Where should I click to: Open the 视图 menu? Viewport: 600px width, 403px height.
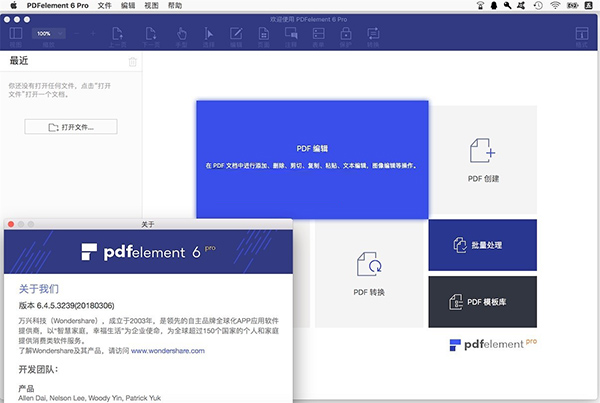(x=151, y=5)
